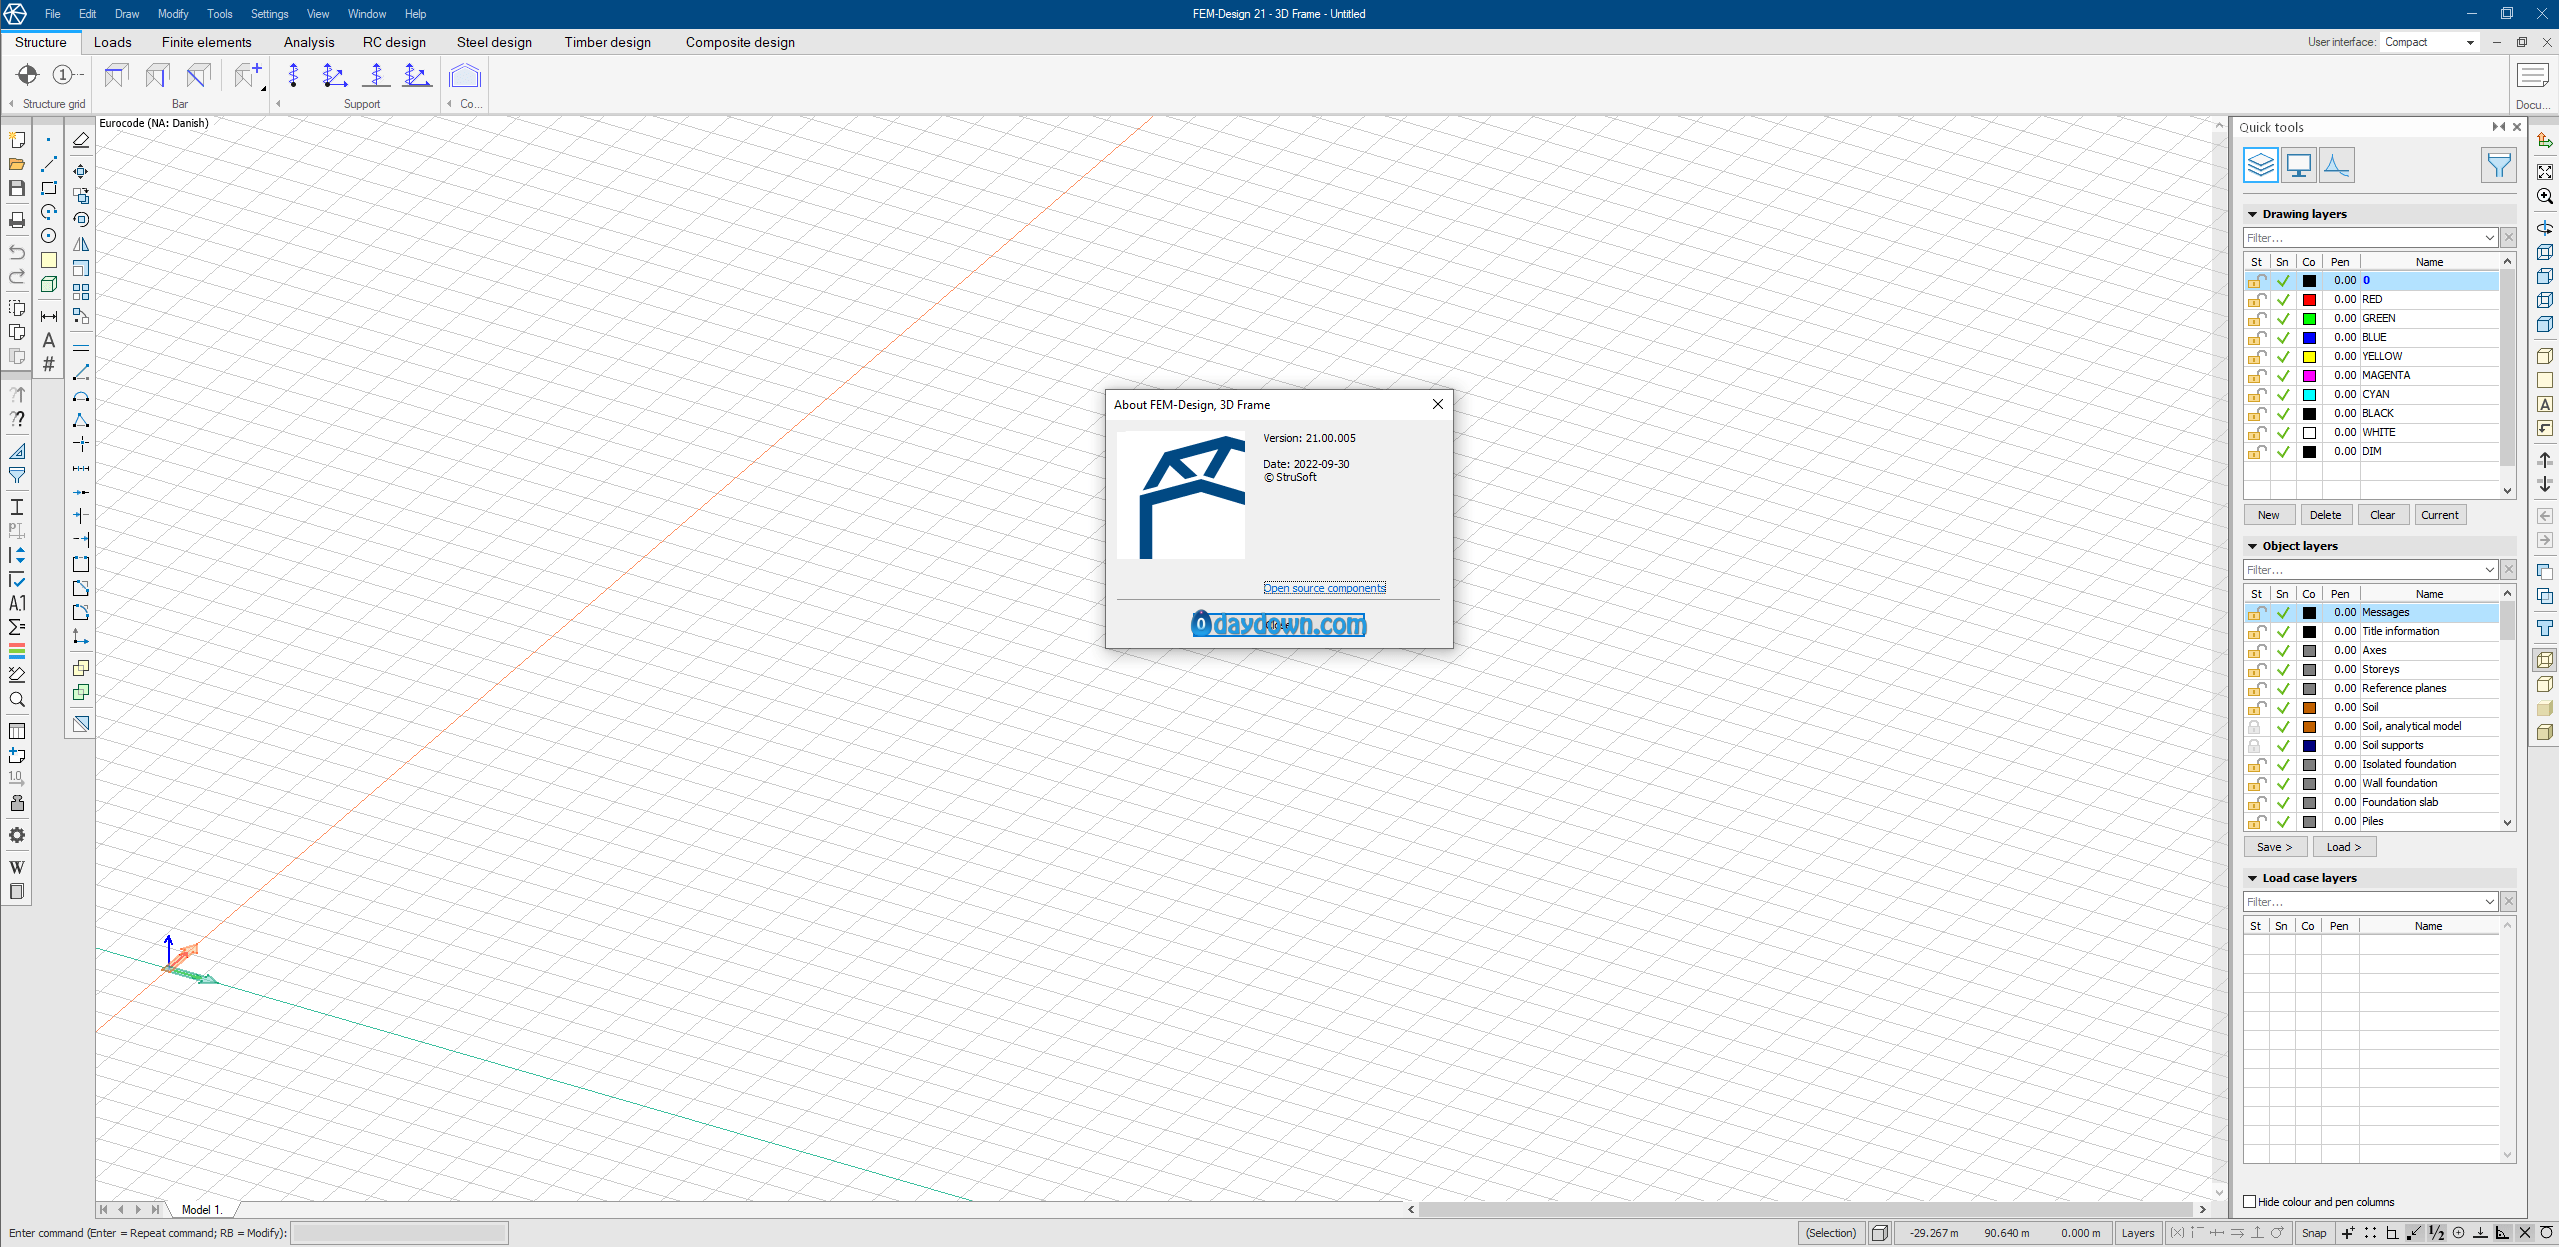
Task: Open the Help menu
Action: click(415, 14)
